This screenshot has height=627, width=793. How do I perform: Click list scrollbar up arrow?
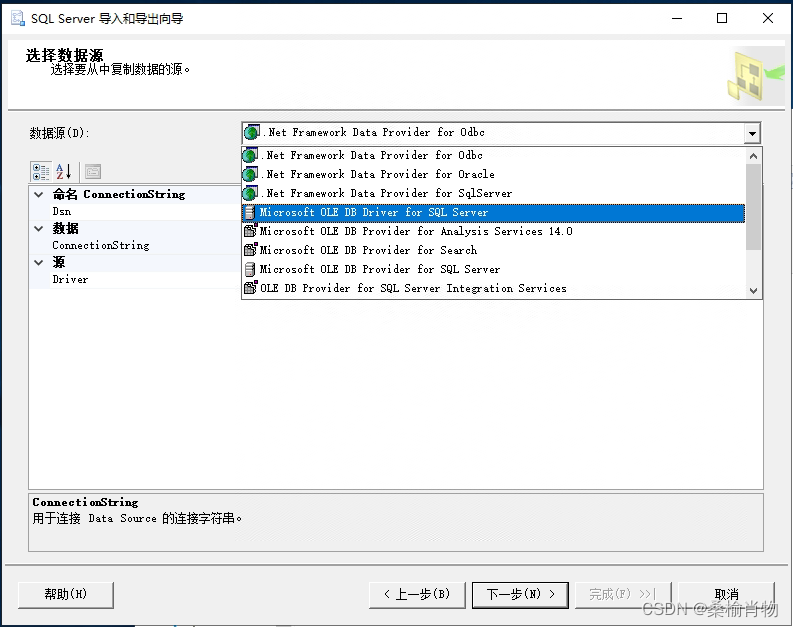click(x=754, y=156)
